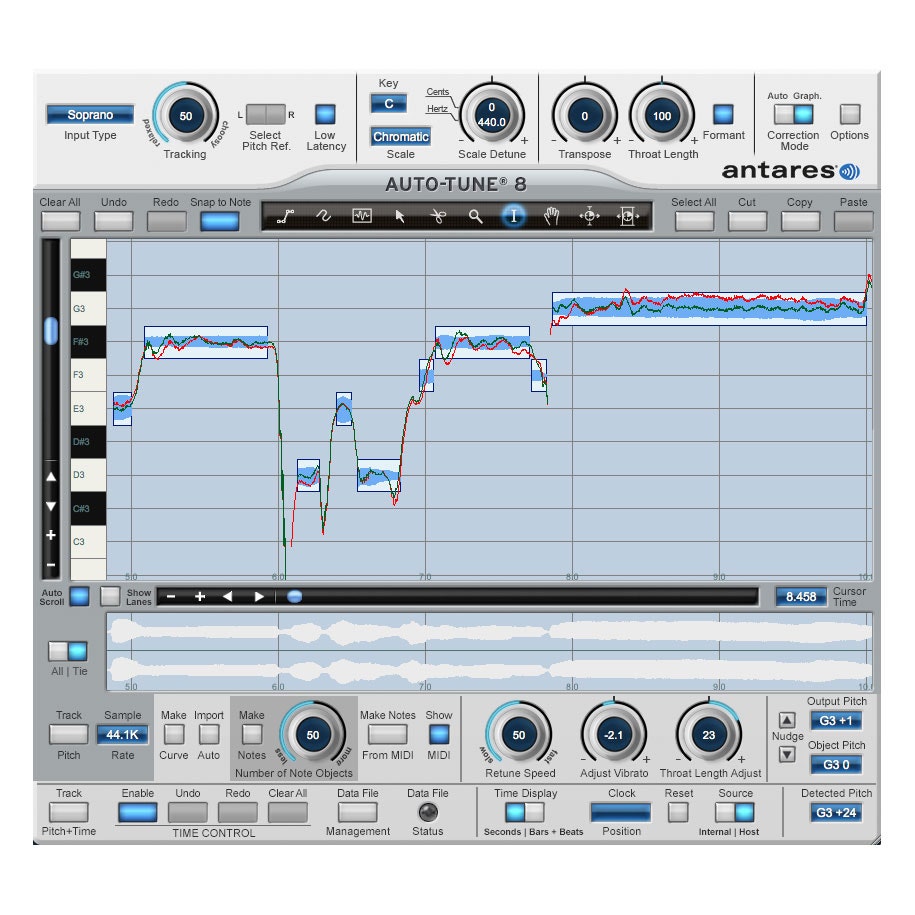
Task: Switch Time Display Seconds / Bars + Beats
Action: coord(525,812)
